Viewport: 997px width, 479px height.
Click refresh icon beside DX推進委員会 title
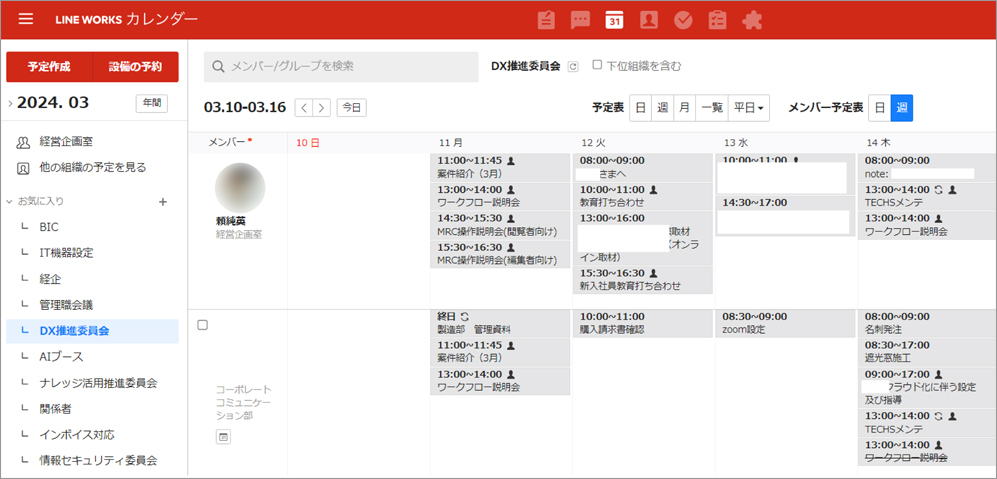[x=573, y=67]
